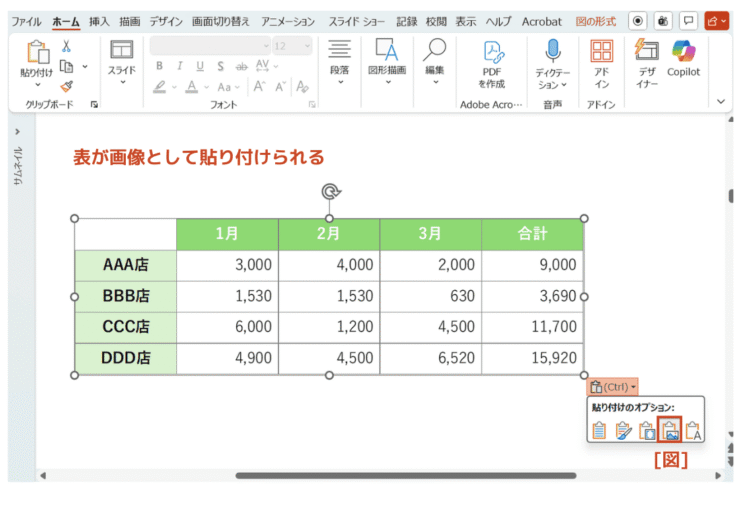Image resolution: width=740 pixels, height=505 pixels.
Task: Expand the thumbnail pane chevron
Action: [x=17, y=132]
